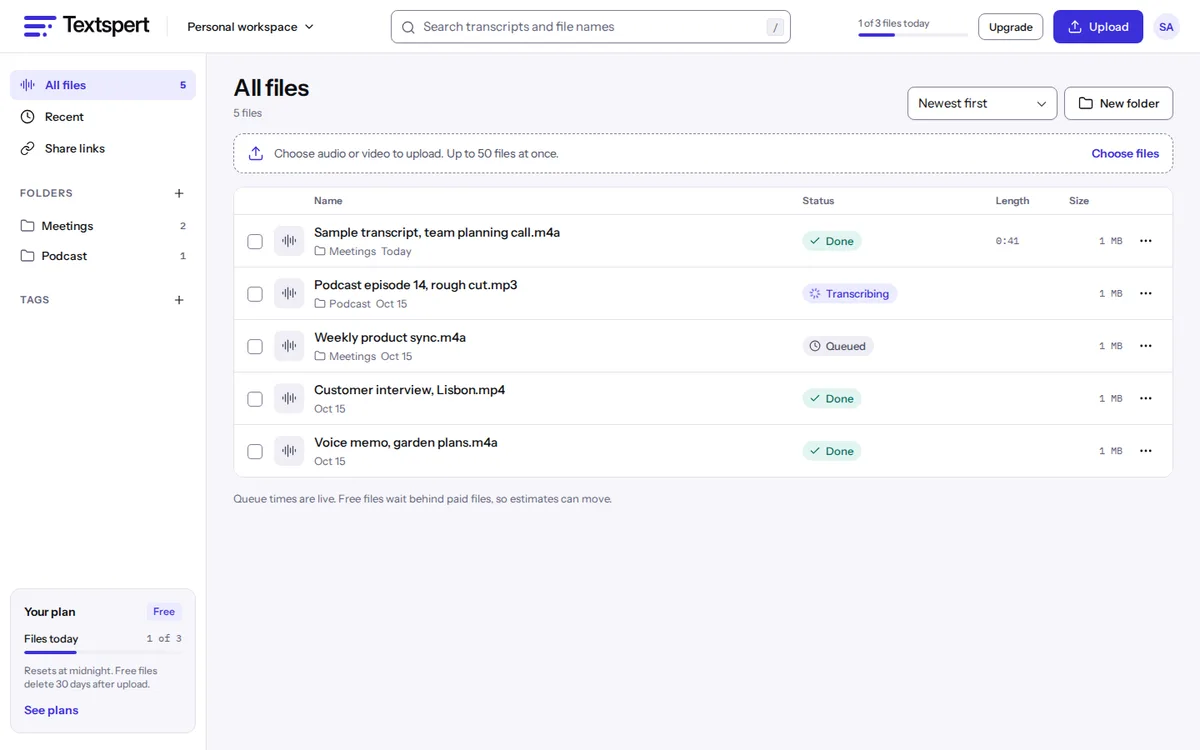The width and height of the screenshot is (1200, 750).
Task: Click the Transcribing status badge
Action: [x=850, y=294]
